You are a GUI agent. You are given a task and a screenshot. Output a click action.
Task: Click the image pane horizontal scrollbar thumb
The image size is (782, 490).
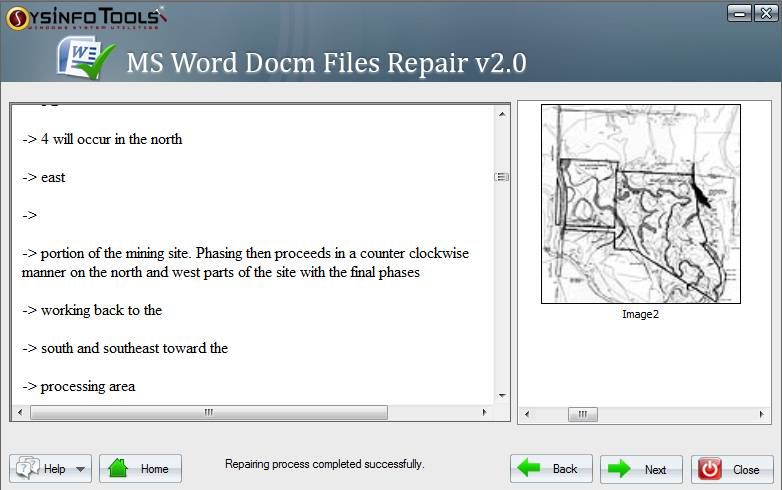pos(583,414)
